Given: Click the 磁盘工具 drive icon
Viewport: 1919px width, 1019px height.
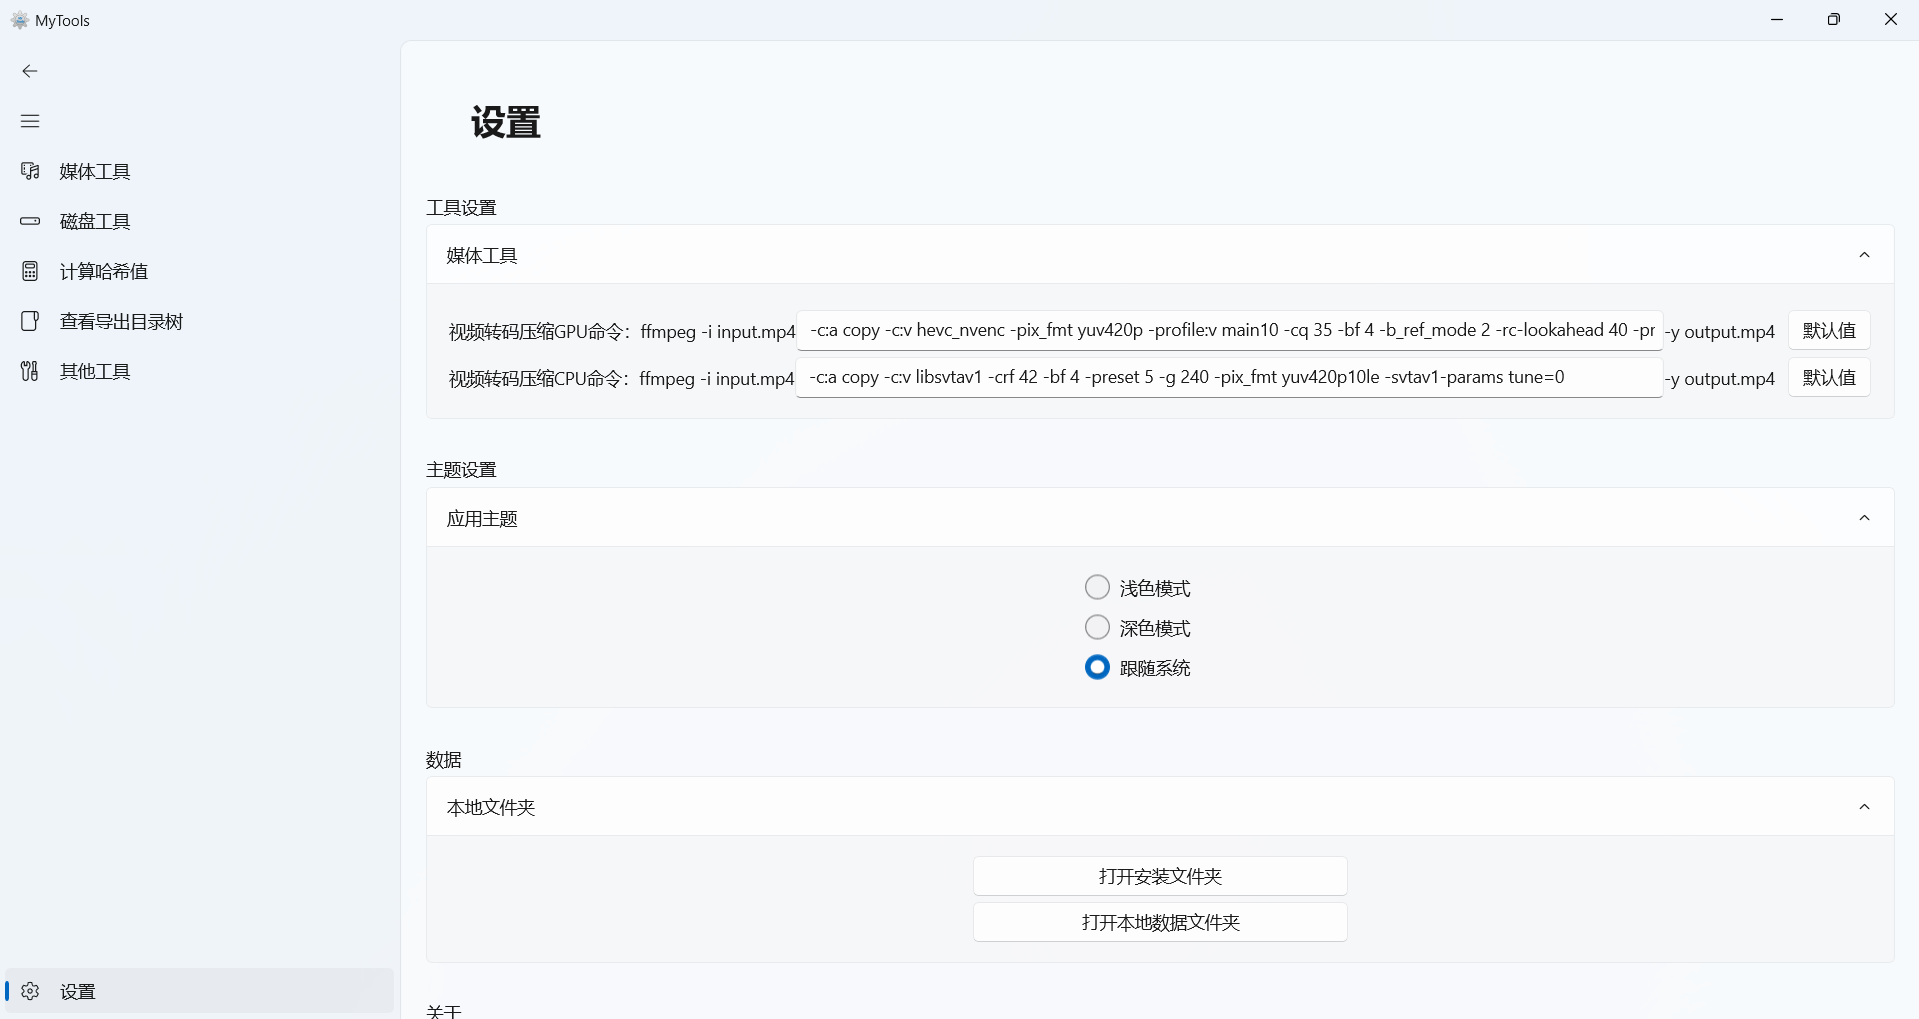Looking at the screenshot, I should pos(30,221).
